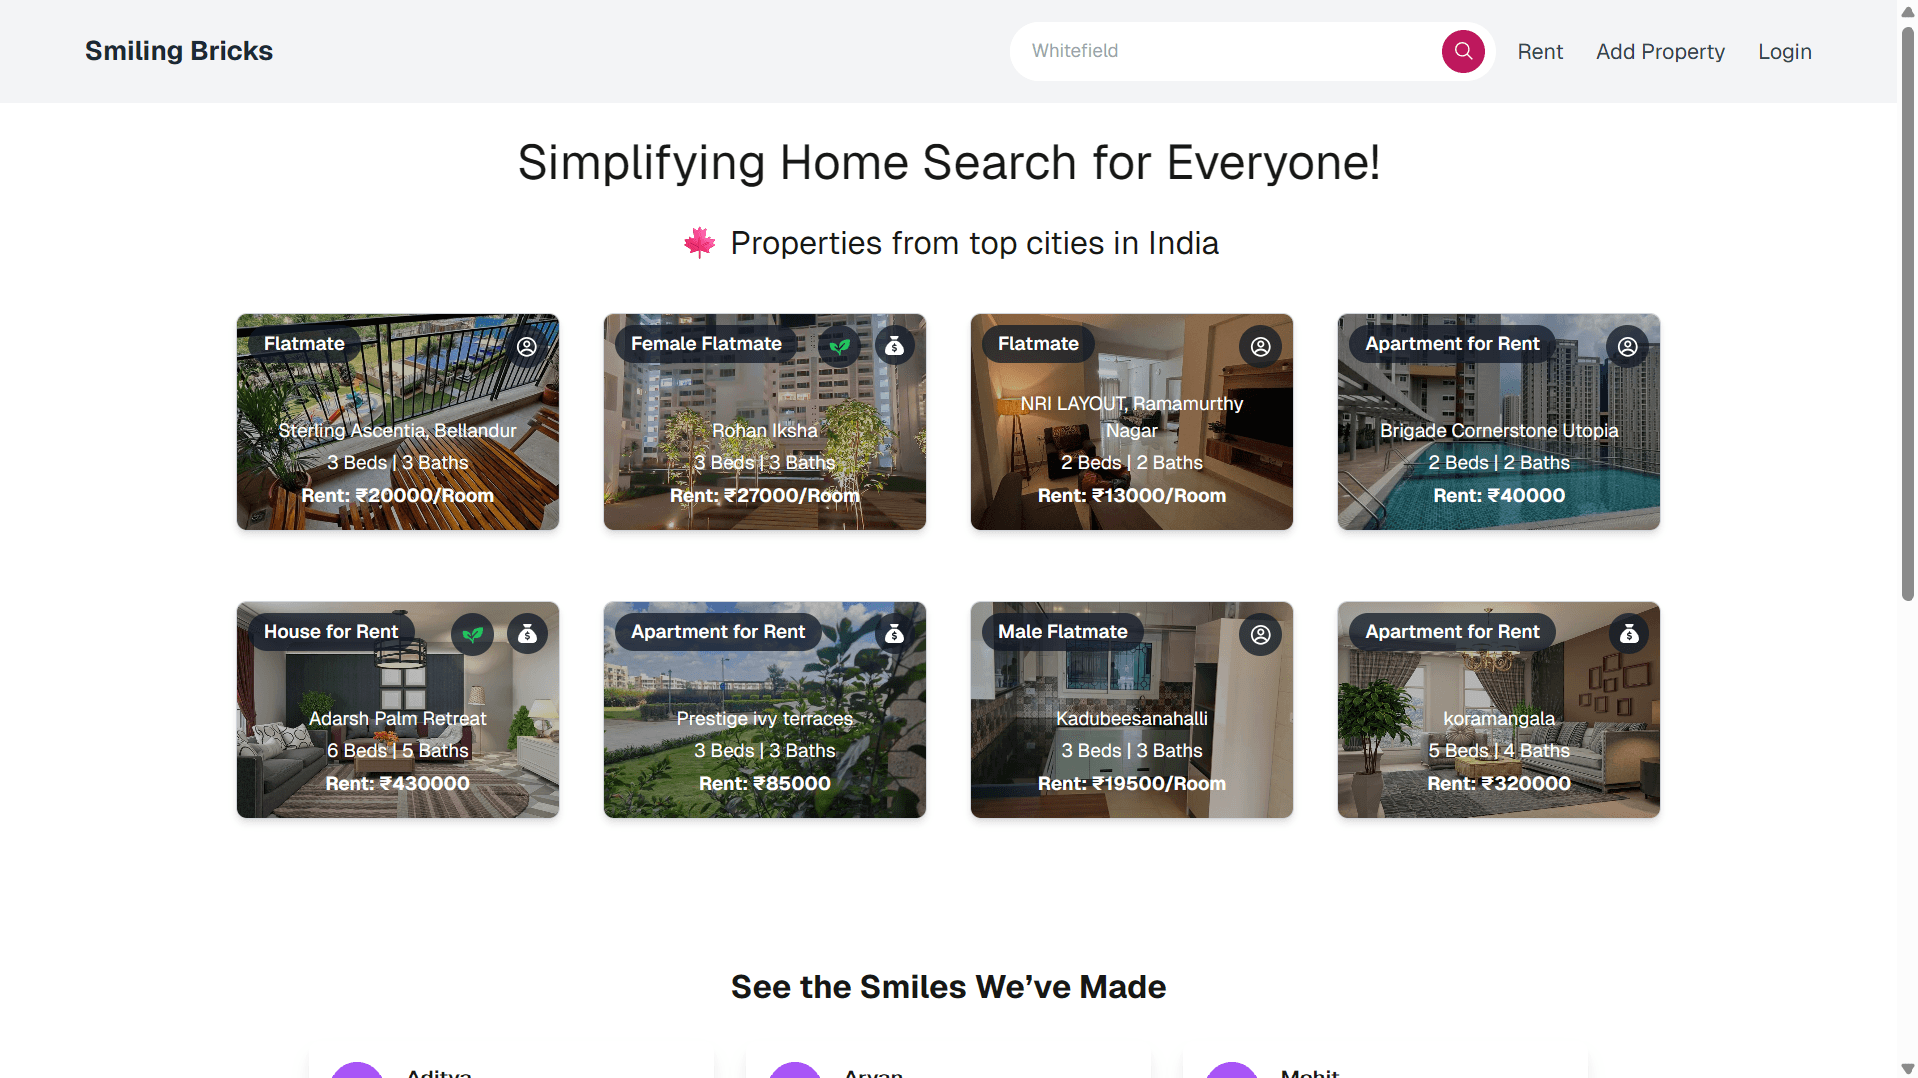The width and height of the screenshot is (1918, 1078).
Task: Open the Prestige ivy terraces listing
Action: [765, 710]
